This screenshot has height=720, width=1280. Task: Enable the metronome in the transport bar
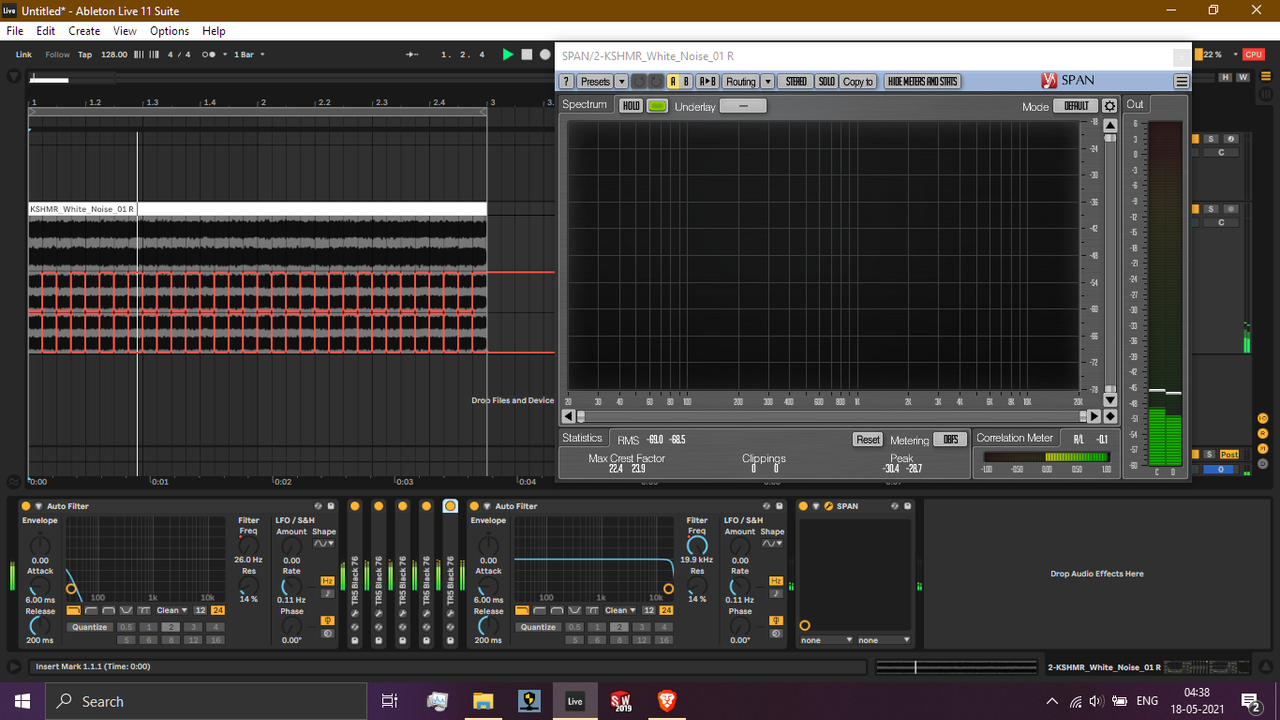coord(208,54)
